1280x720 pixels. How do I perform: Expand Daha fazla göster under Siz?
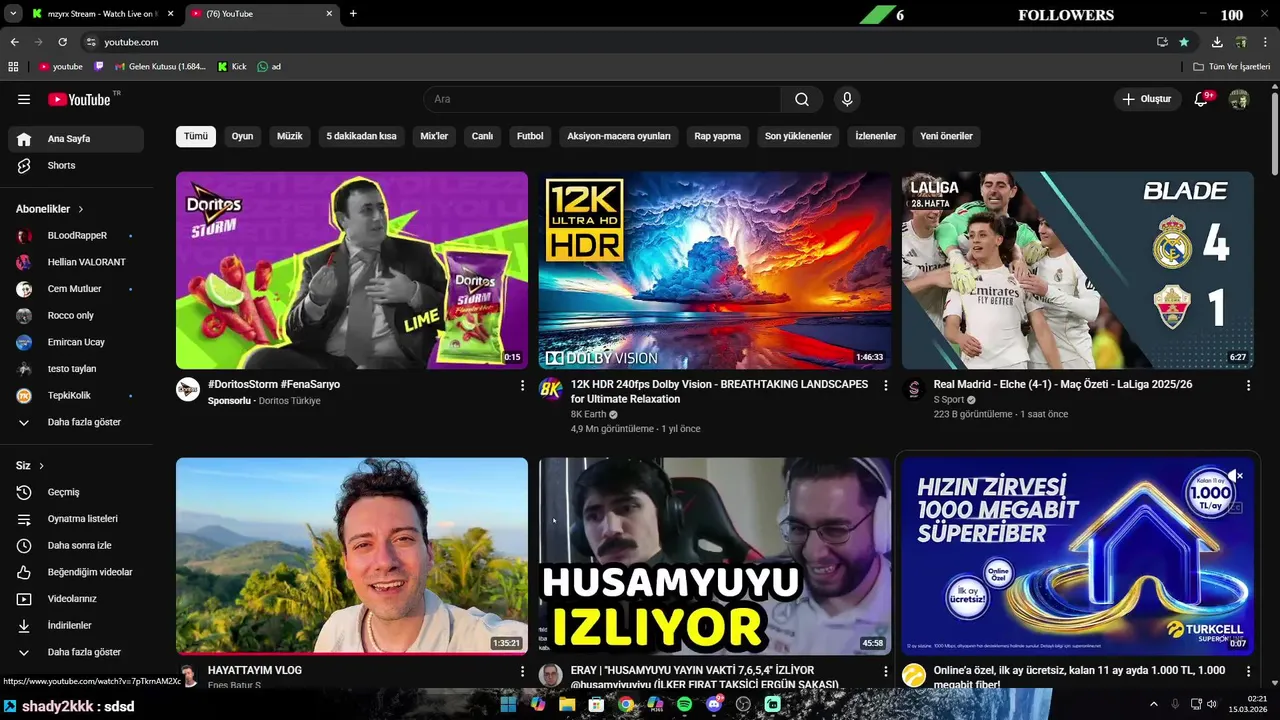(x=76, y=652)
